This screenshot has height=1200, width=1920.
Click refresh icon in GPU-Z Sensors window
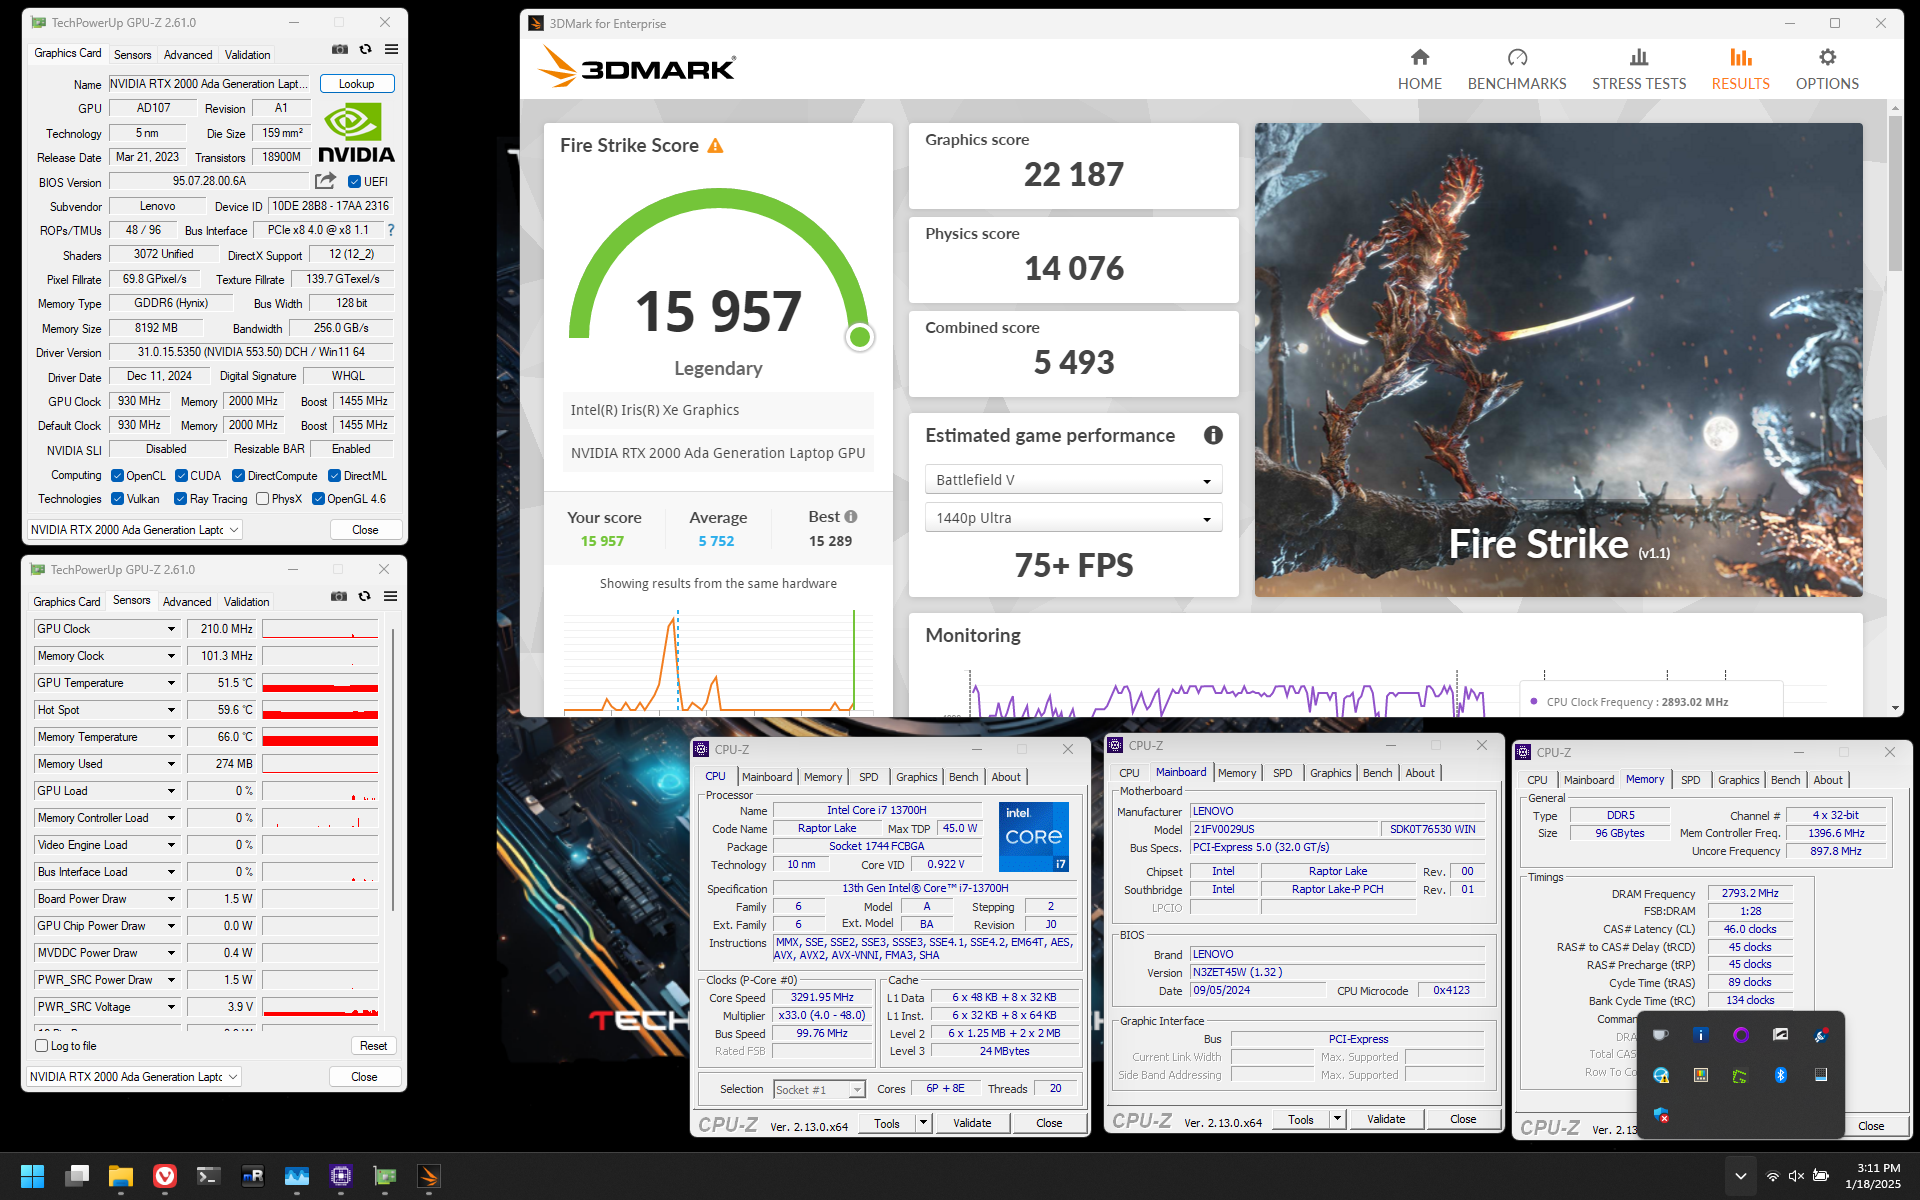tap(365, 596)
